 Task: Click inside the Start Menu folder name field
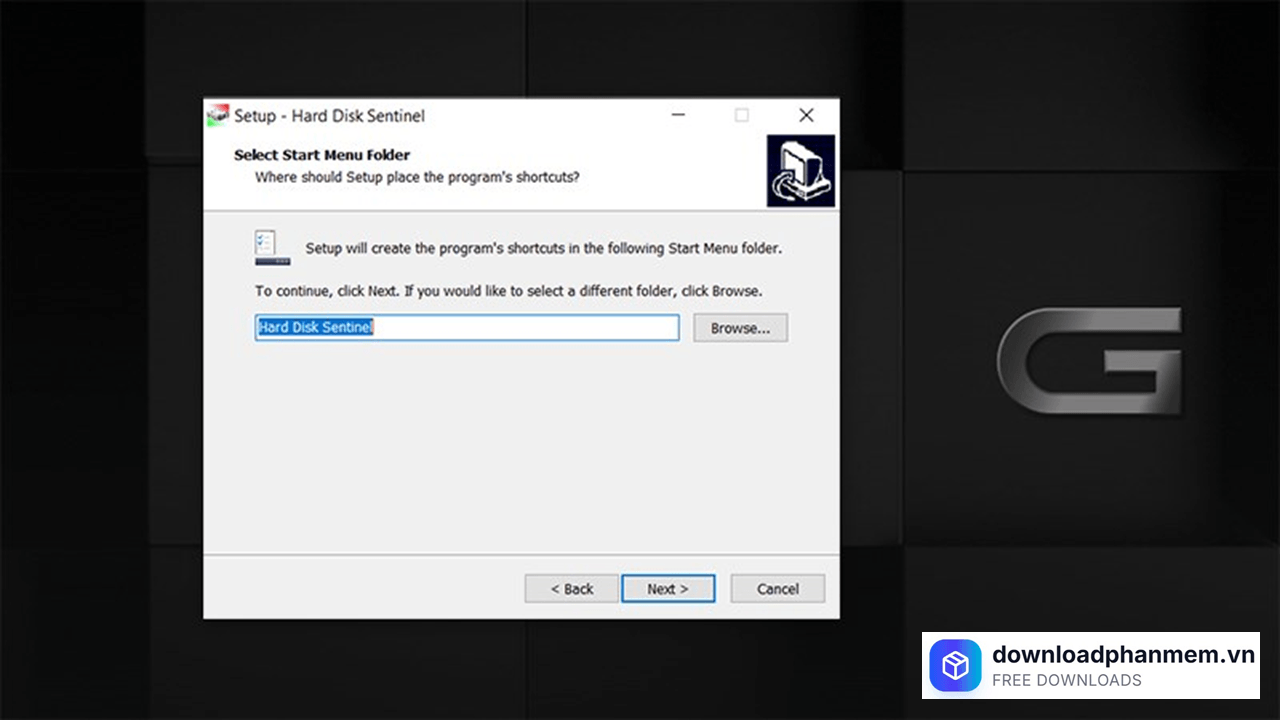pyautogui.click(x=520, y=328)
